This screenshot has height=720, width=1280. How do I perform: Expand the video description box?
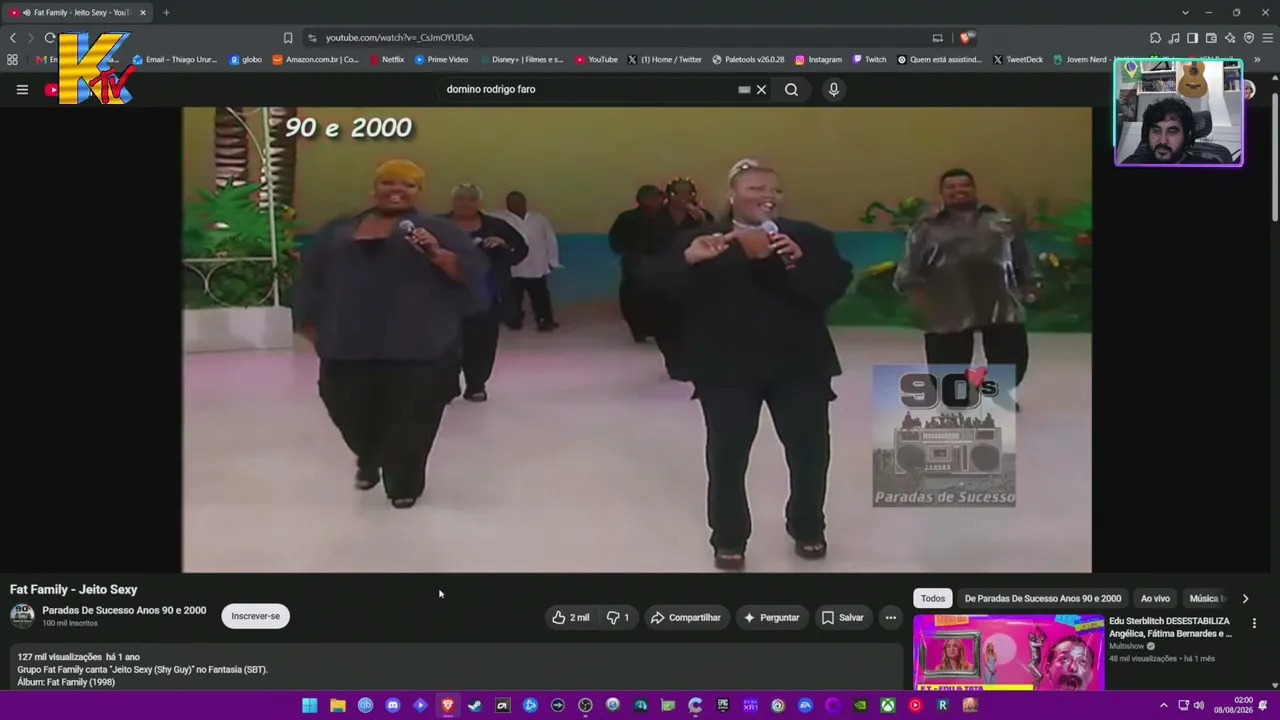point(455,668)
